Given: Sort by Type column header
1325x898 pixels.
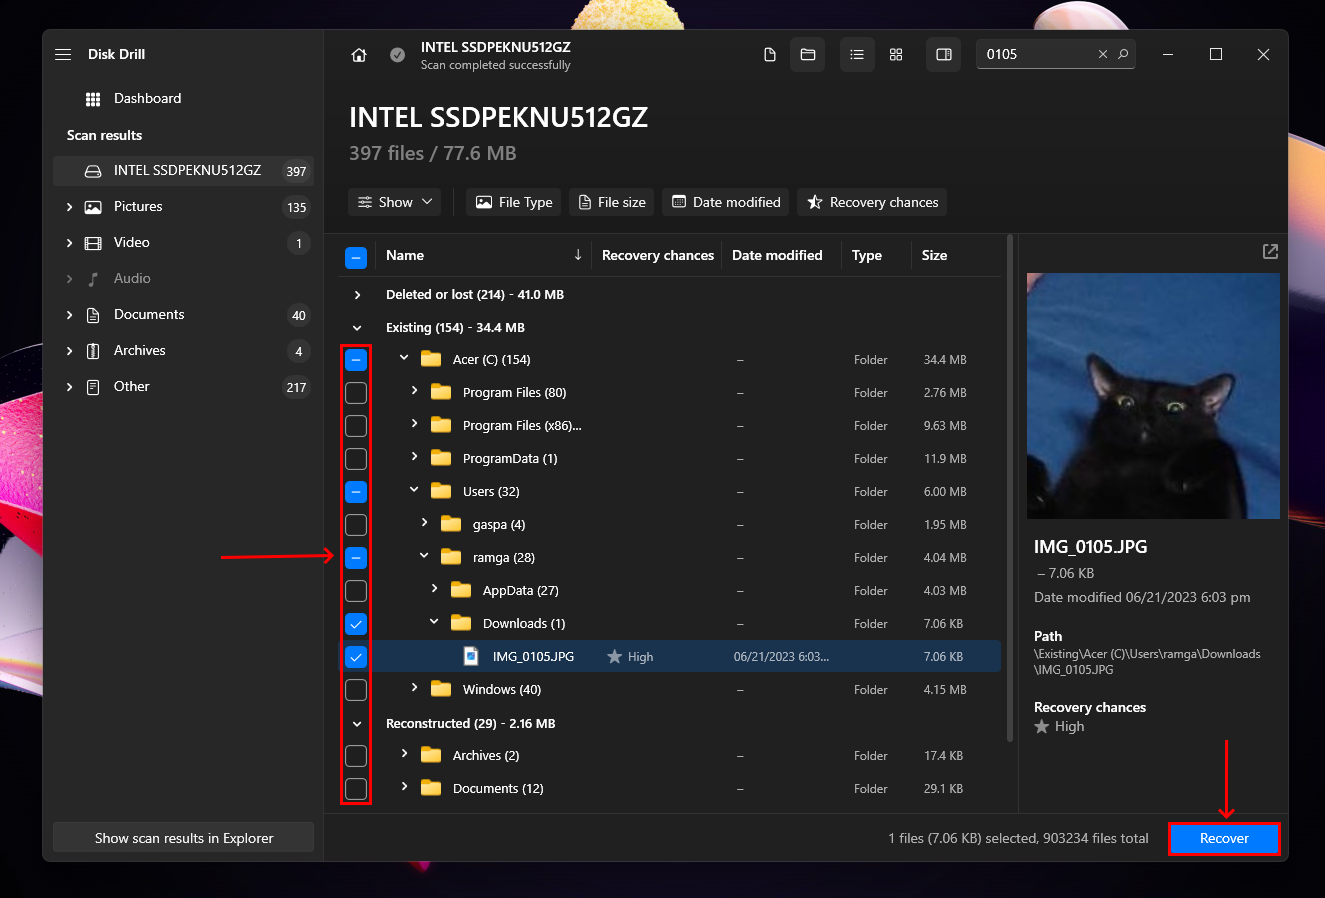Looking at the screenshot, I should click(867, 256).
